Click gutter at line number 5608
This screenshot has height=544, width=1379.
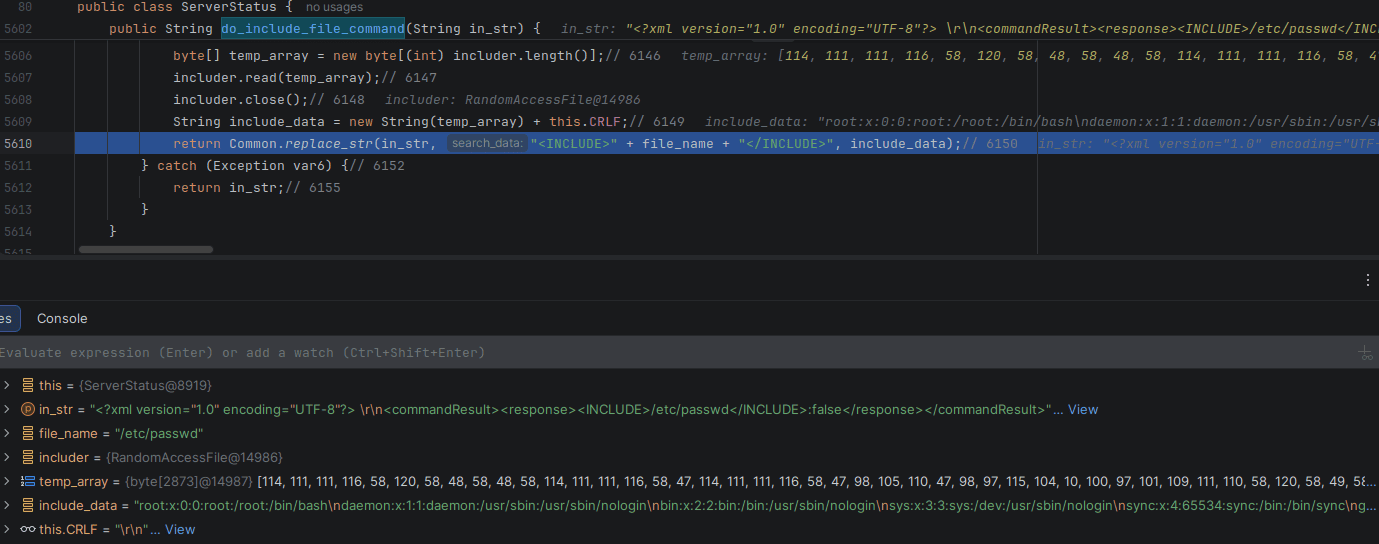tap(18, 100)
